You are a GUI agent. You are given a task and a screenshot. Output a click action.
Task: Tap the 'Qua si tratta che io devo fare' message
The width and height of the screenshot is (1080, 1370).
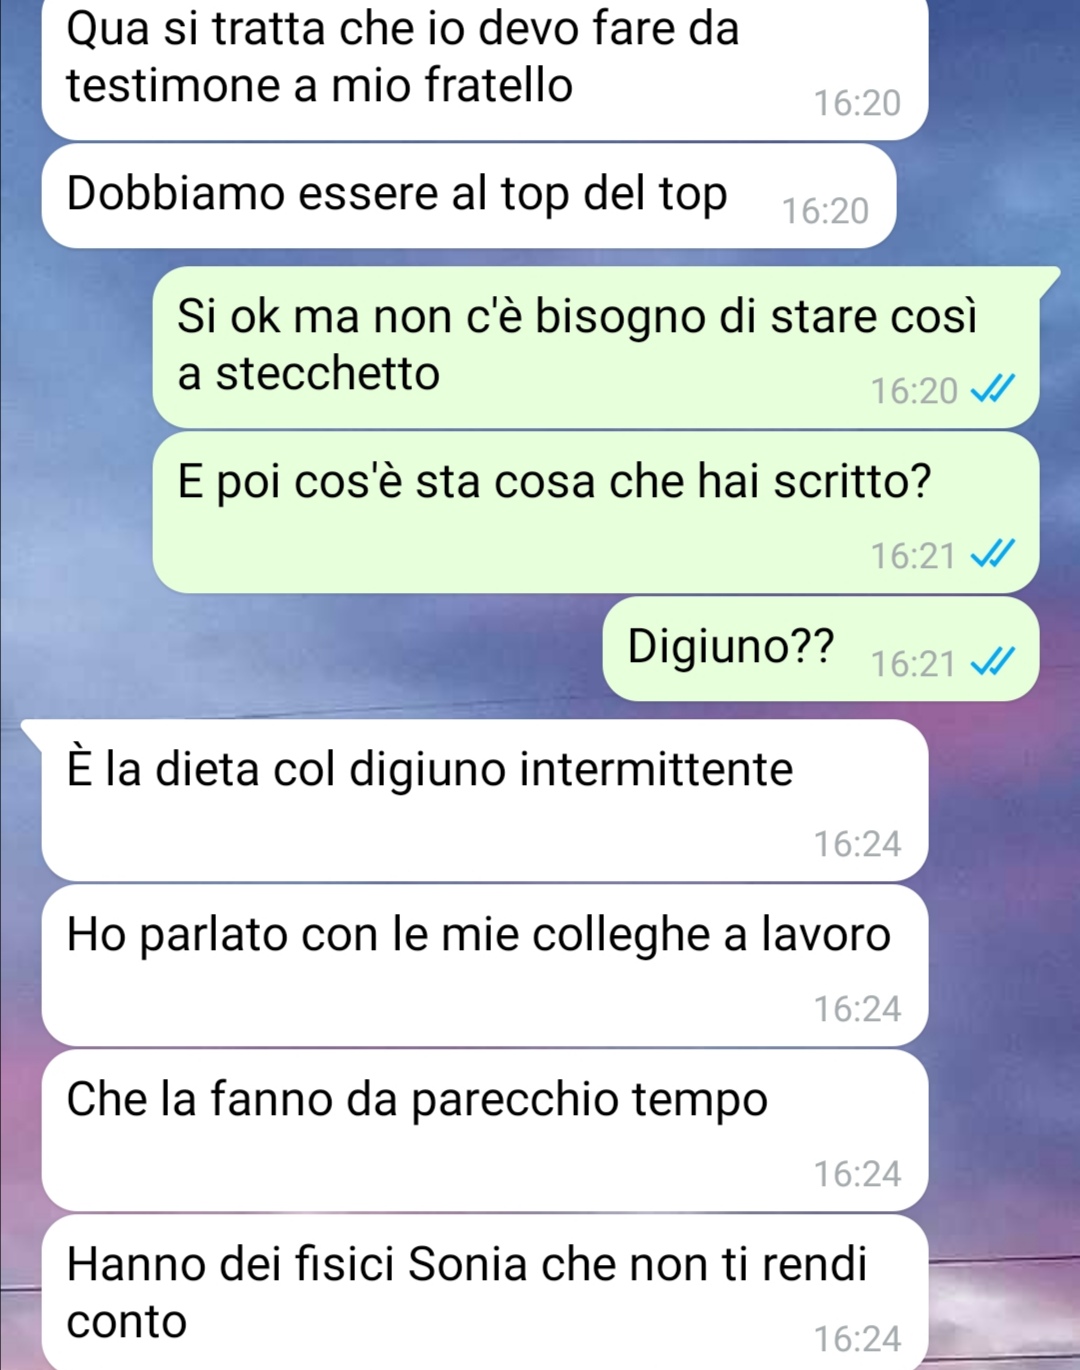point(485,68)
